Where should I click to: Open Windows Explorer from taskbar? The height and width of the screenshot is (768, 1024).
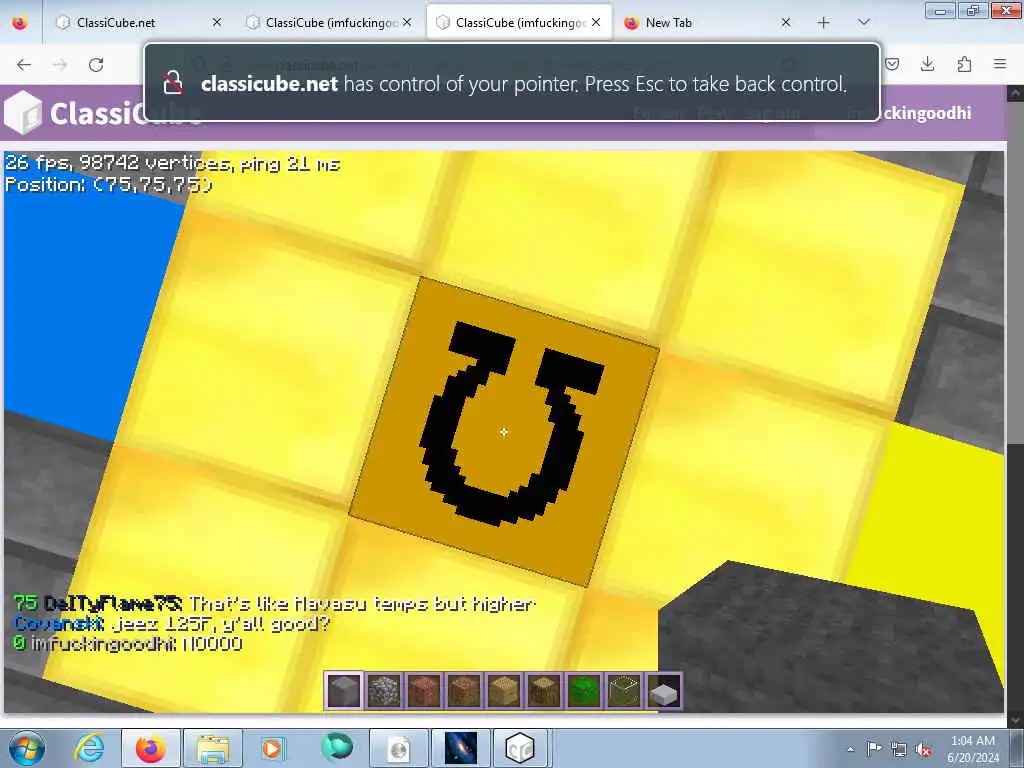212,748
